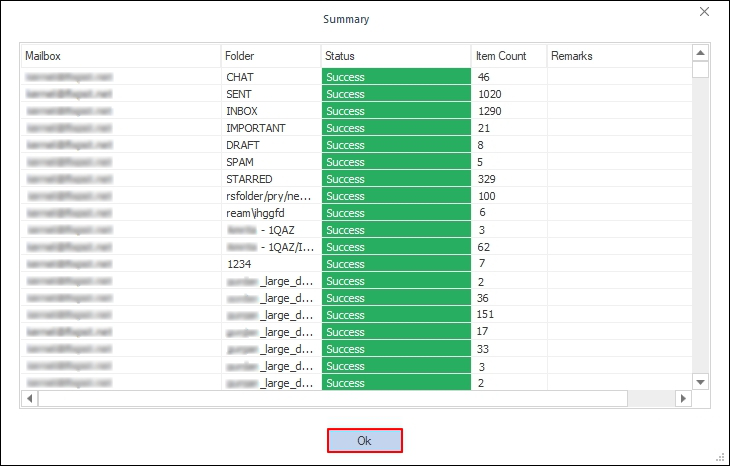Screen dimensions: 730x466
Task: Click Success status in the SPAM row
Action: [x=396, y=162]
